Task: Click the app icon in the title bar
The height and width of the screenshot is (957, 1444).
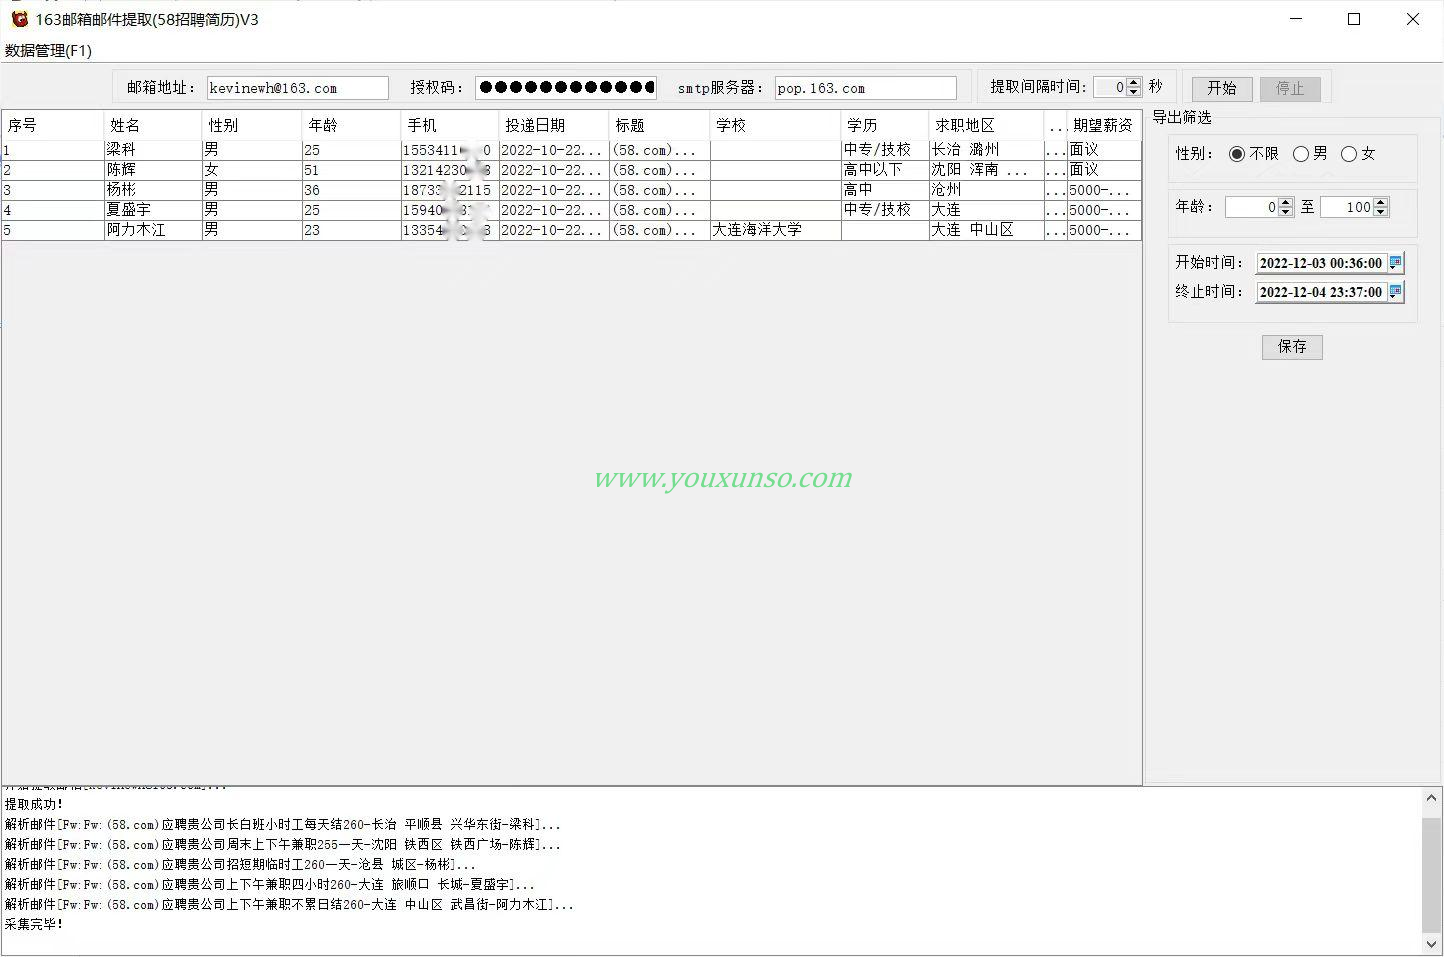Action: pyautogui.click(x=19, y=19)
